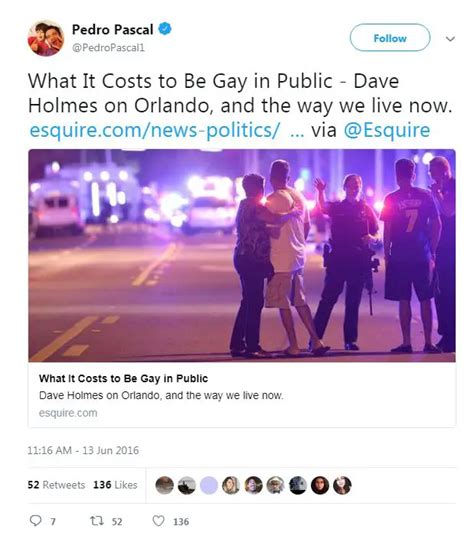
Task: Click the first liker avatar
Action: [165, 485]
